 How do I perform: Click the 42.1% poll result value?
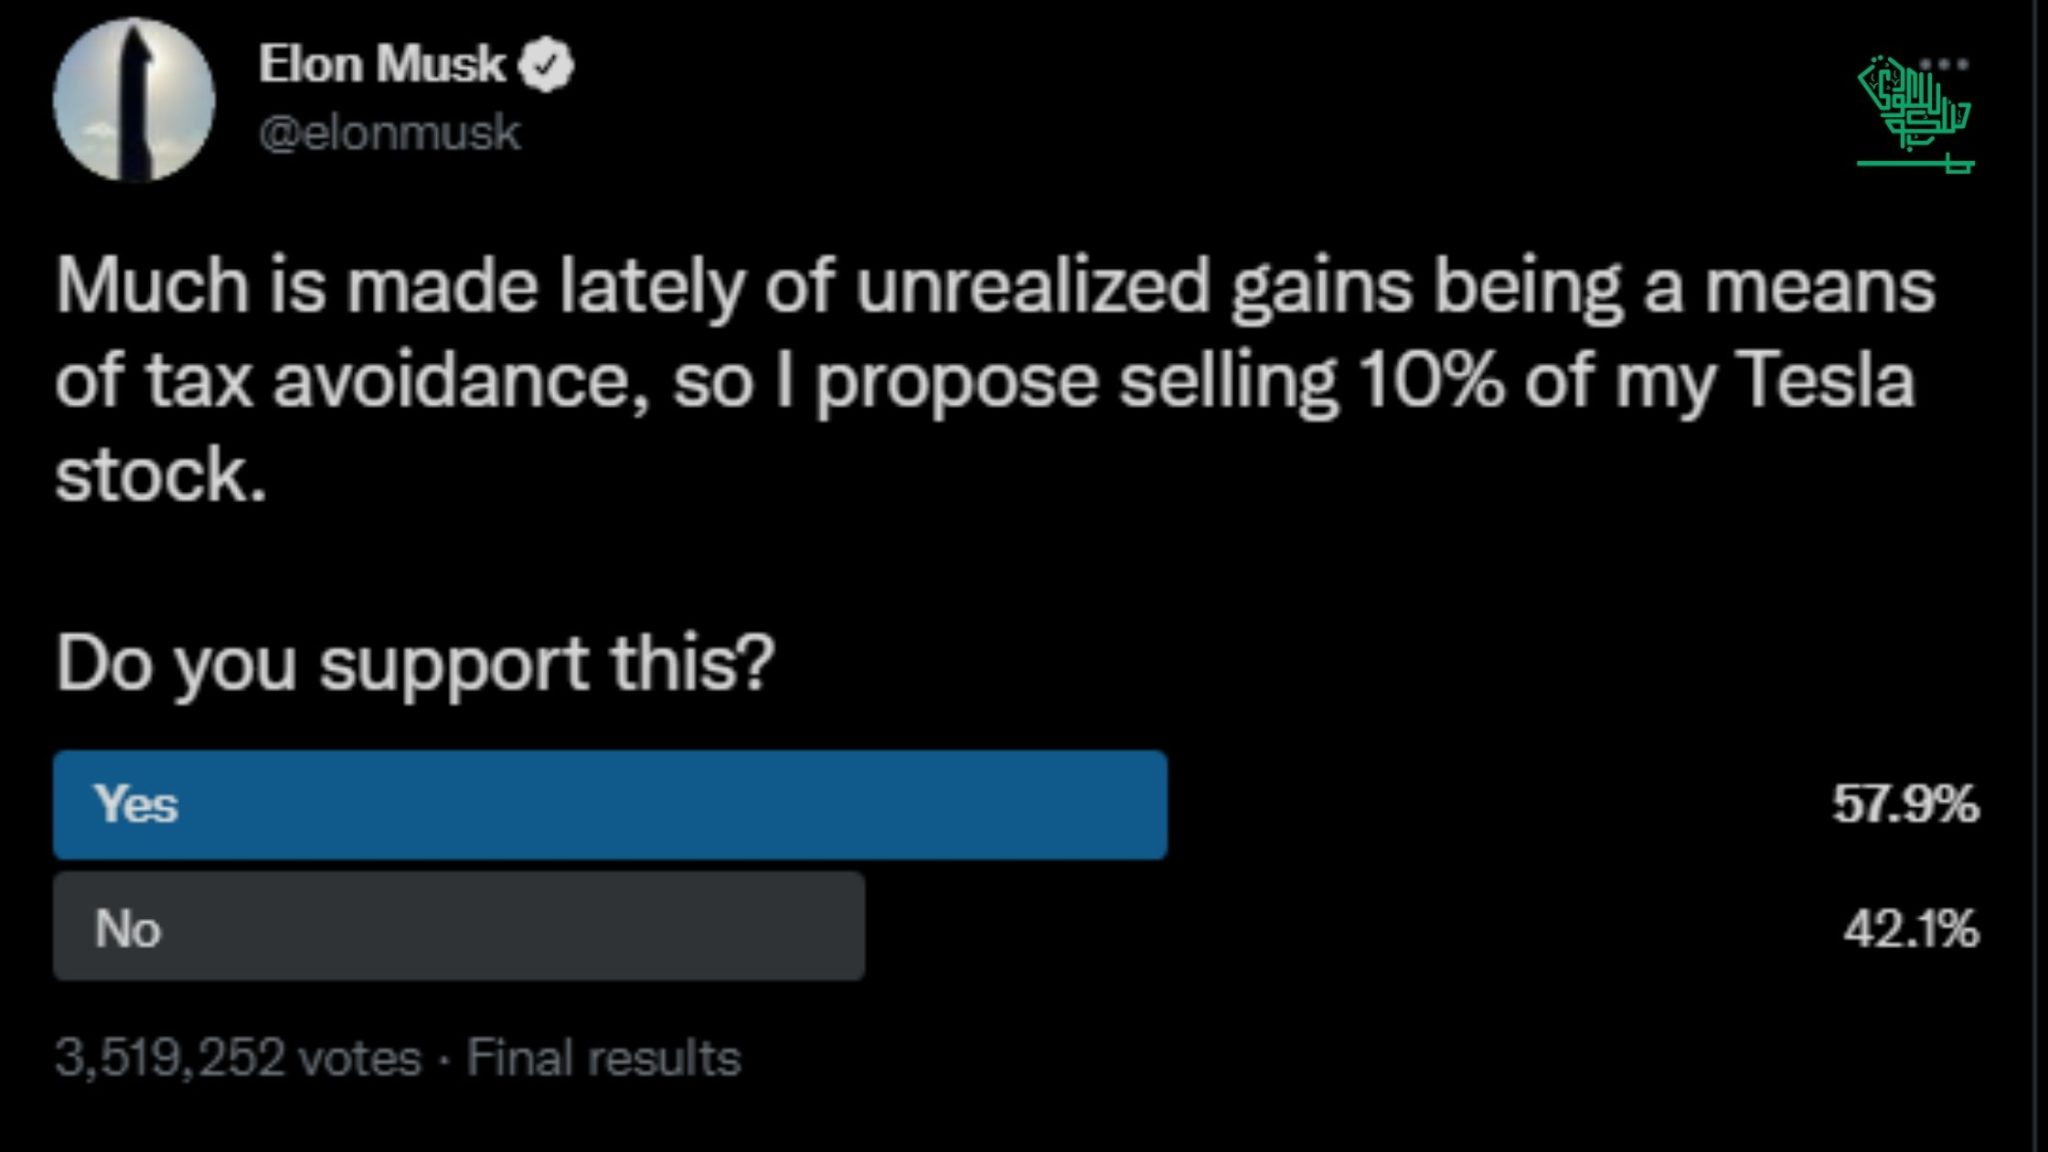[x=1911, y=929]
